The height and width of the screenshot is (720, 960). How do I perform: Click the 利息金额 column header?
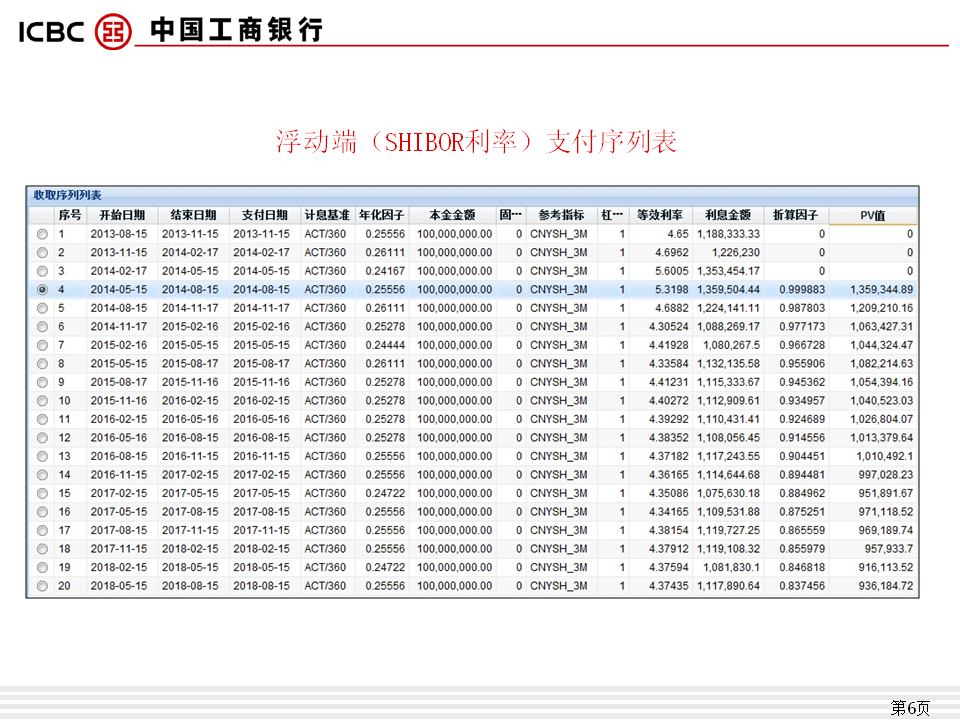click(728, 215)
